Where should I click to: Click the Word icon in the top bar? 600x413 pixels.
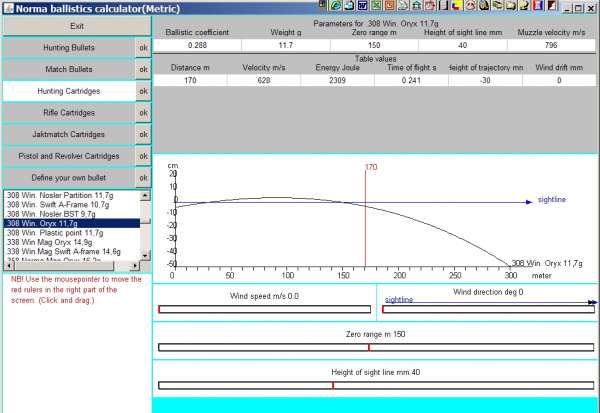[x=364, y=6]
